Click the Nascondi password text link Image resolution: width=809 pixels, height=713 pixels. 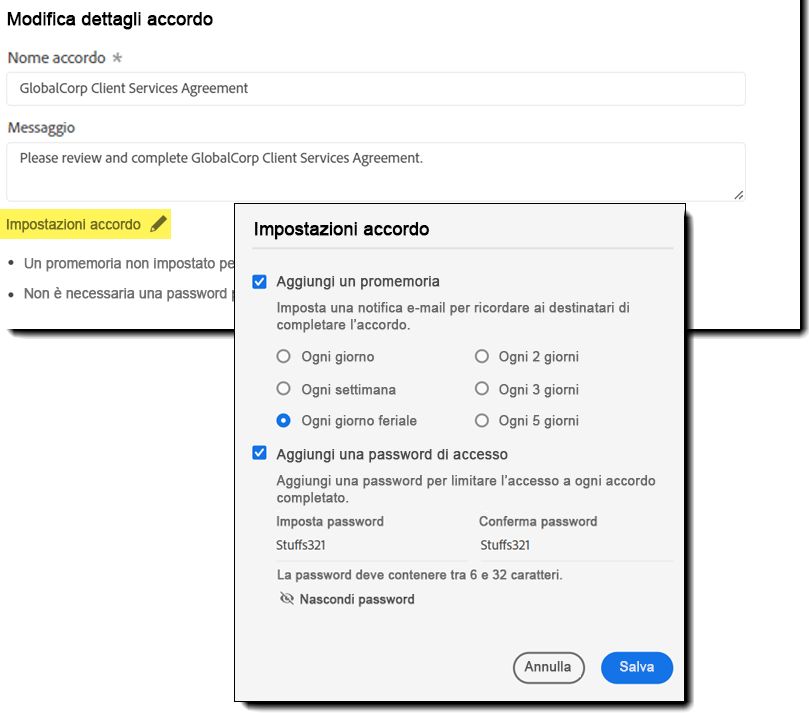[357, 599]
